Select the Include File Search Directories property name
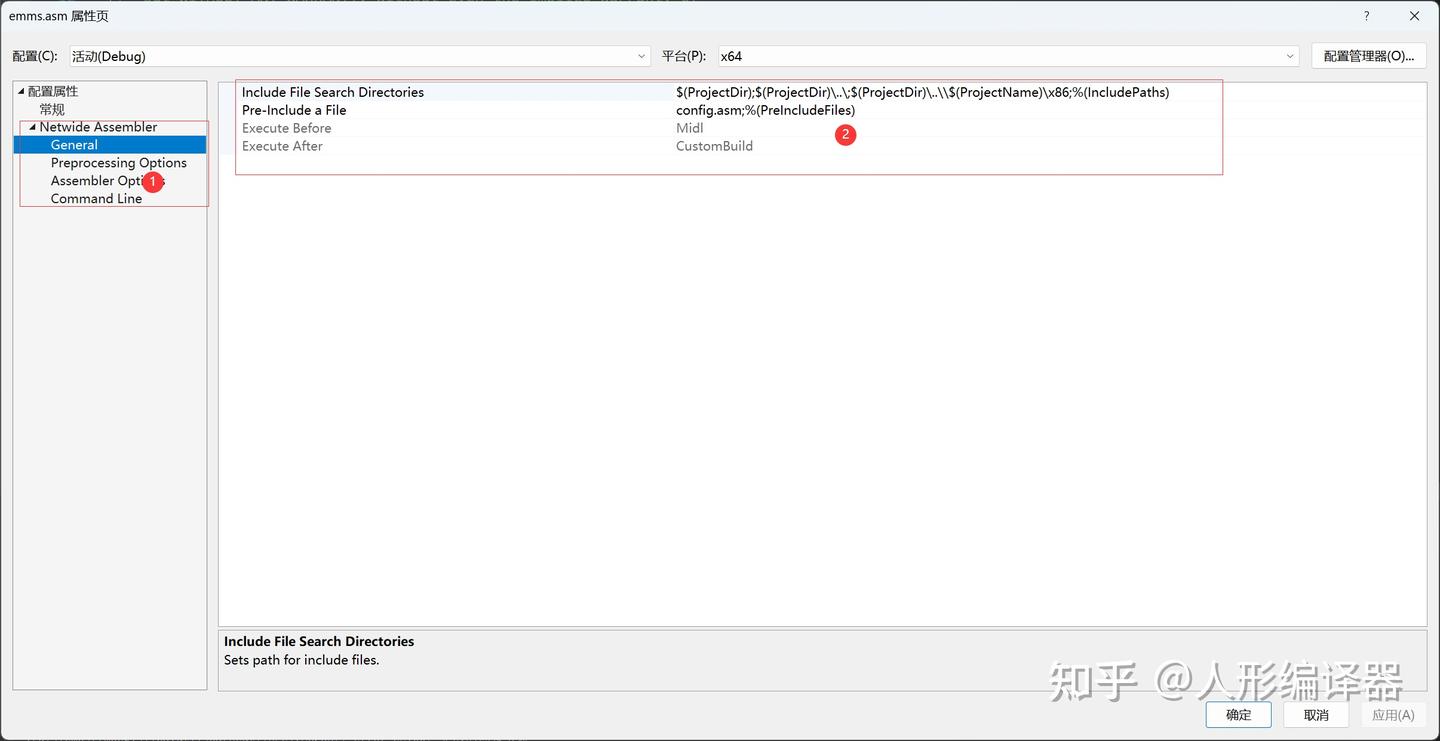This screenshot has height=741, width=1440. coord(333,91)
